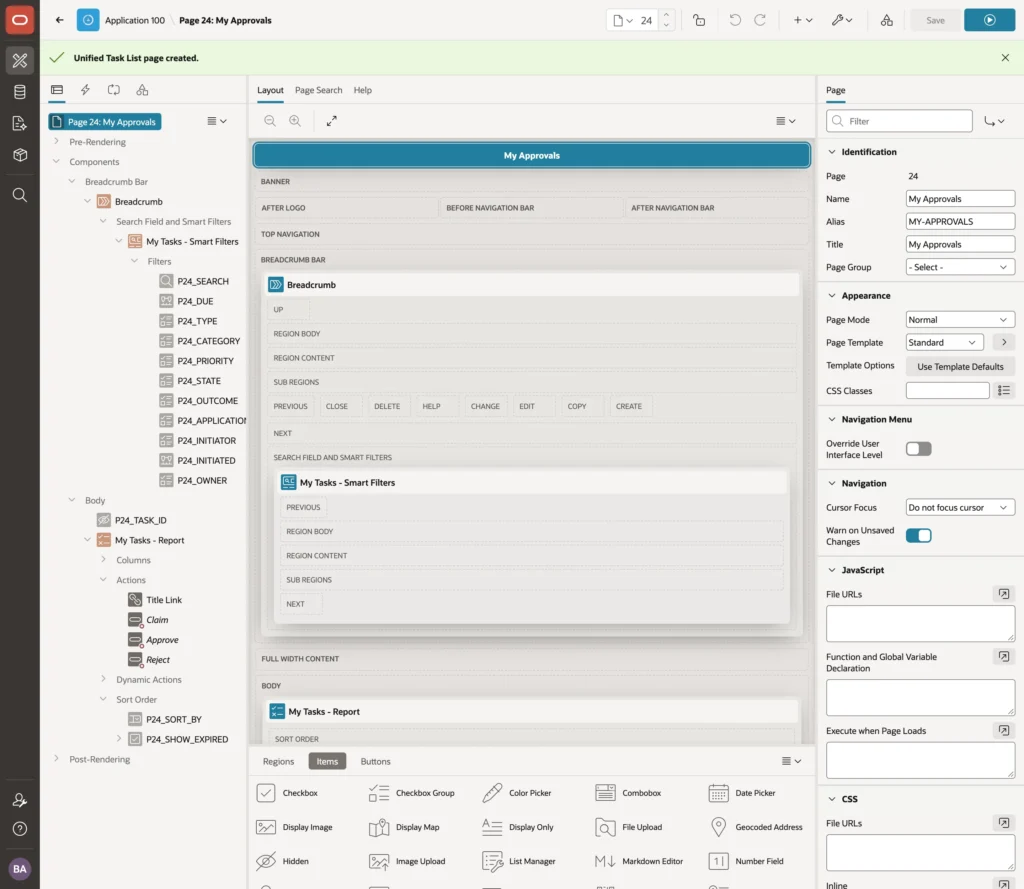Click Application 100 breadcrumb link
Image resolution: width=1024 pixels, height=889 pixels.
coord(135,20)
